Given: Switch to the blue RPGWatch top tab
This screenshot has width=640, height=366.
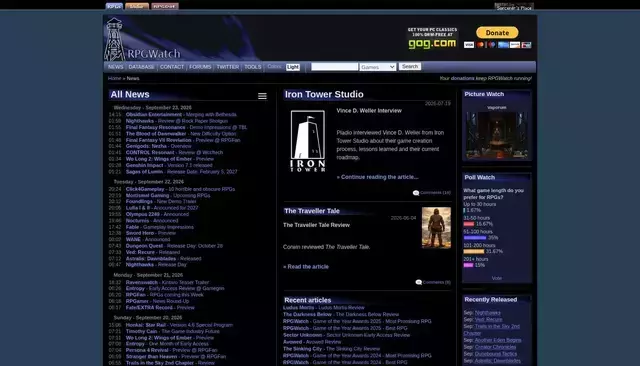Looking at the screenshot, I should point(114,6).
